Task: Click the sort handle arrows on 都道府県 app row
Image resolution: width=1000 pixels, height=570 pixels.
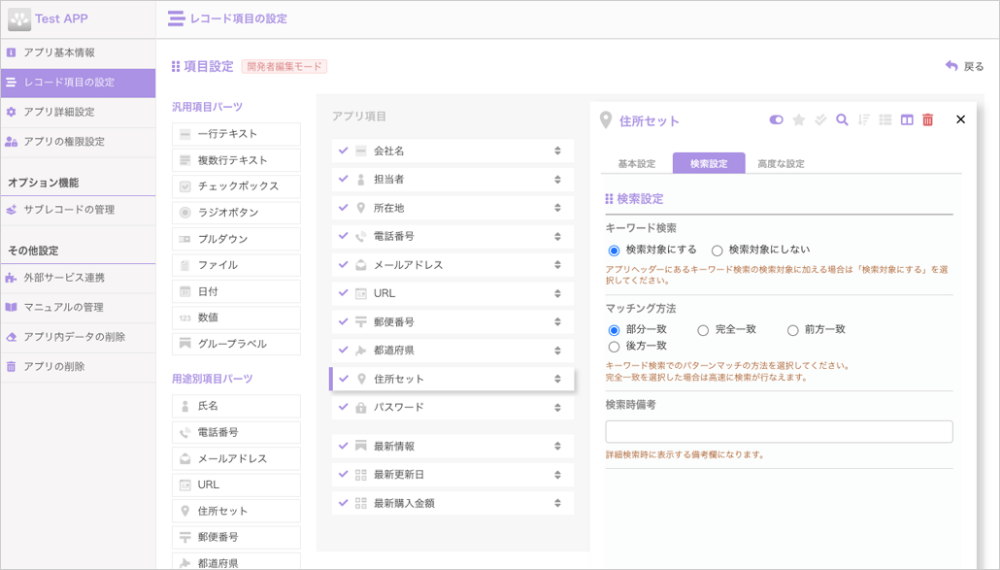Action: click(557, 351)
